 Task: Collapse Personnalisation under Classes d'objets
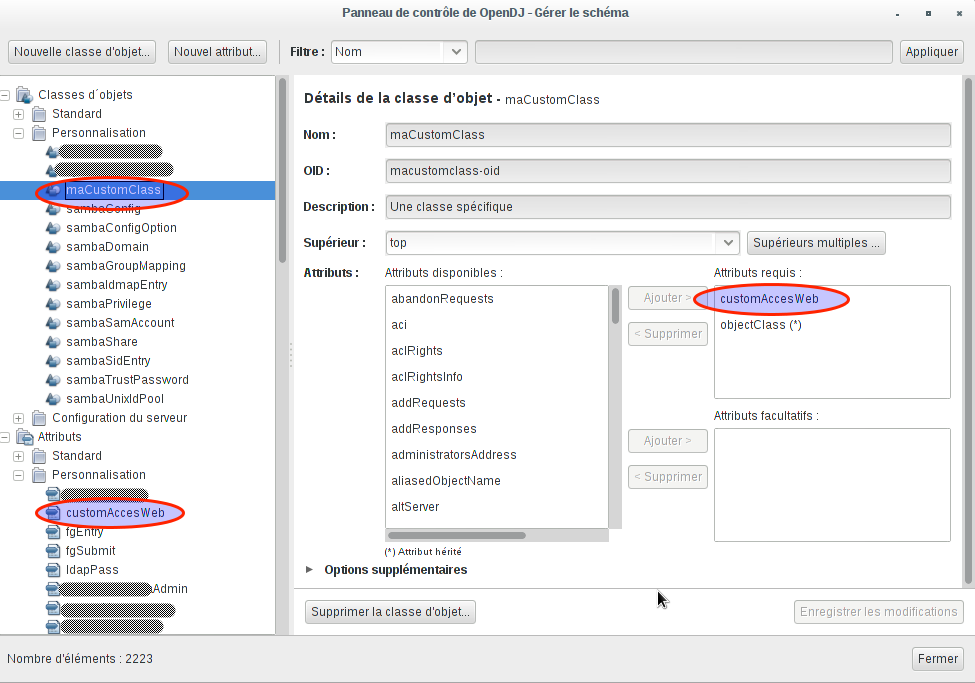pos(19,133)
